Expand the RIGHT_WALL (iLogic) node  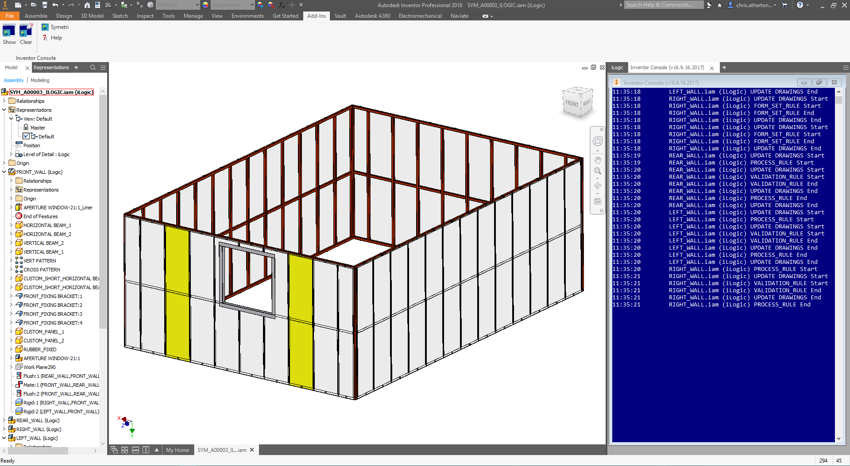(4, 429)
